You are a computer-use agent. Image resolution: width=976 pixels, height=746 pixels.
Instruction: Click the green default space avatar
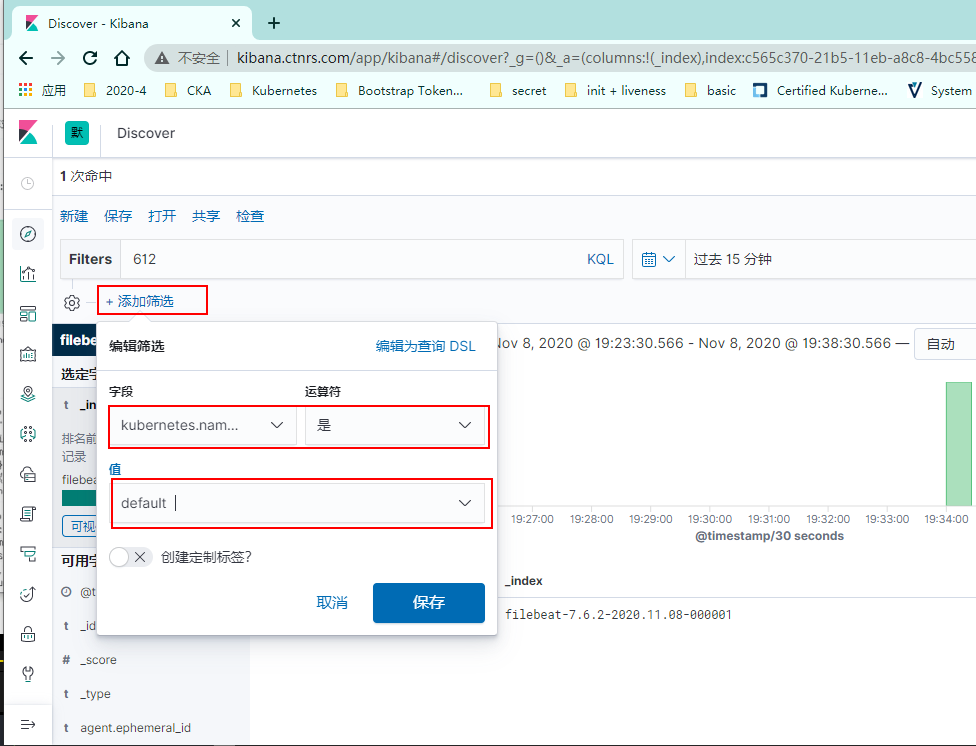pyautogui.click(x=77, y=133)
